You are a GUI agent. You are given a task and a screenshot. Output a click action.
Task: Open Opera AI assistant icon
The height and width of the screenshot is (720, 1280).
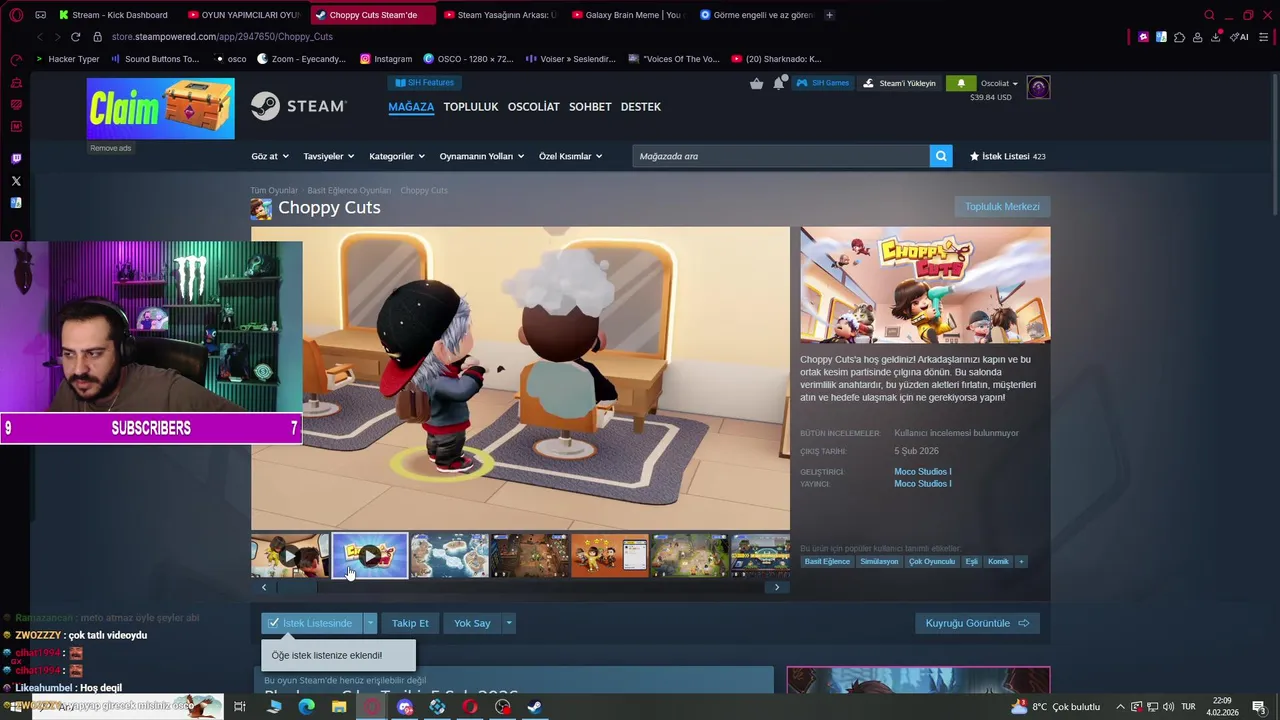[x=1240, y=37]
